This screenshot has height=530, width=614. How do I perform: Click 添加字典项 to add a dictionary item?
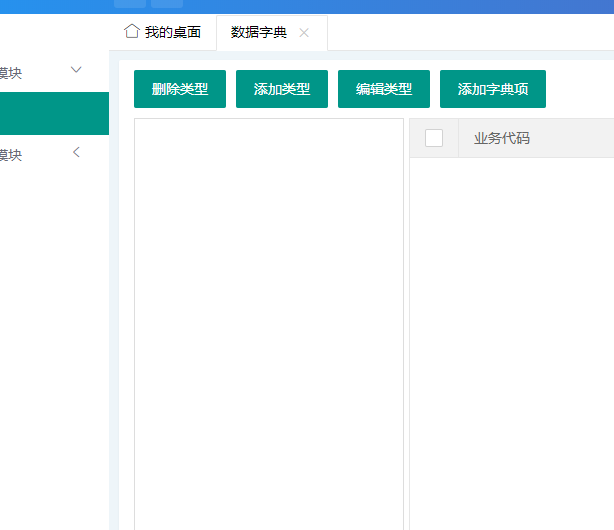(492, 89)
